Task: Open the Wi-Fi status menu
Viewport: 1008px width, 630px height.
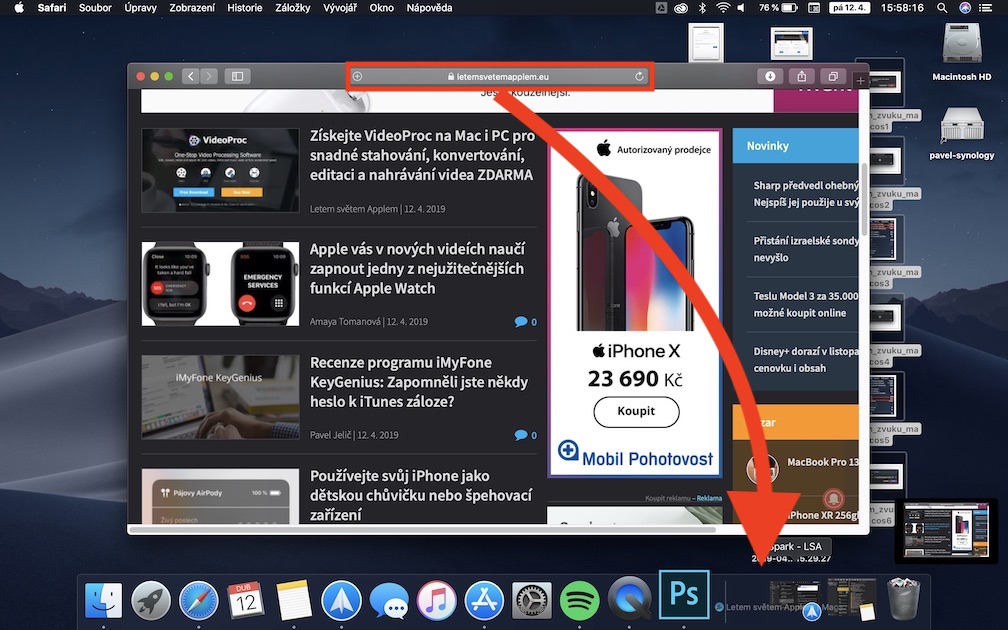Action: (723, 8)
